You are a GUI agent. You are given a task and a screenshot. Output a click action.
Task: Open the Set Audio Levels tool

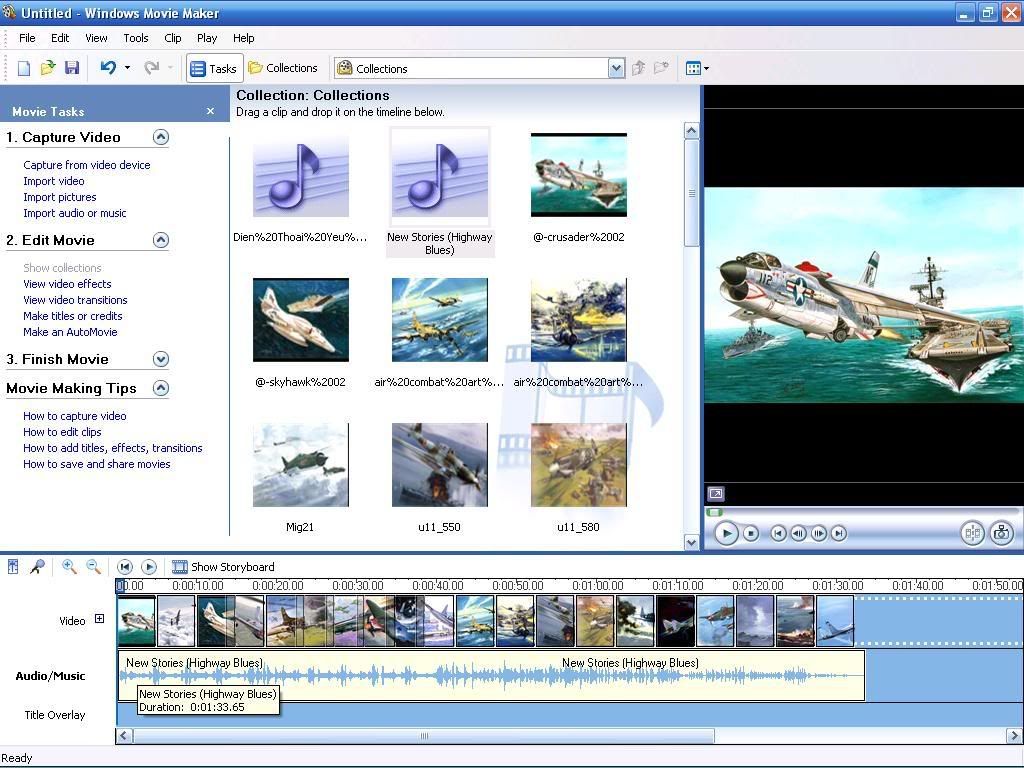[13, 567]
